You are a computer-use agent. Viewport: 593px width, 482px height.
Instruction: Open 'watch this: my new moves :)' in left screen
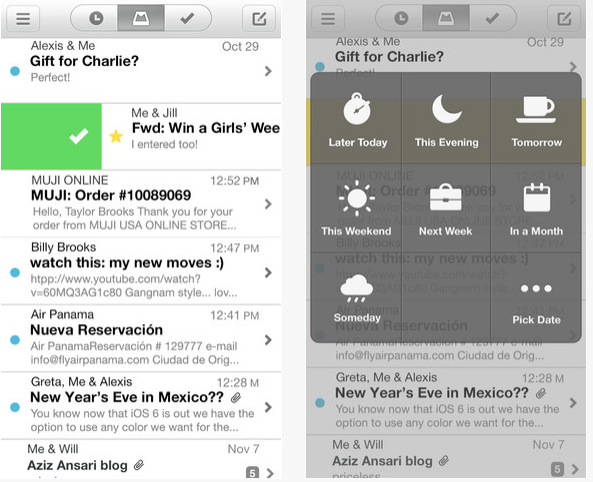pyautogui.click(x=141, y=271)
